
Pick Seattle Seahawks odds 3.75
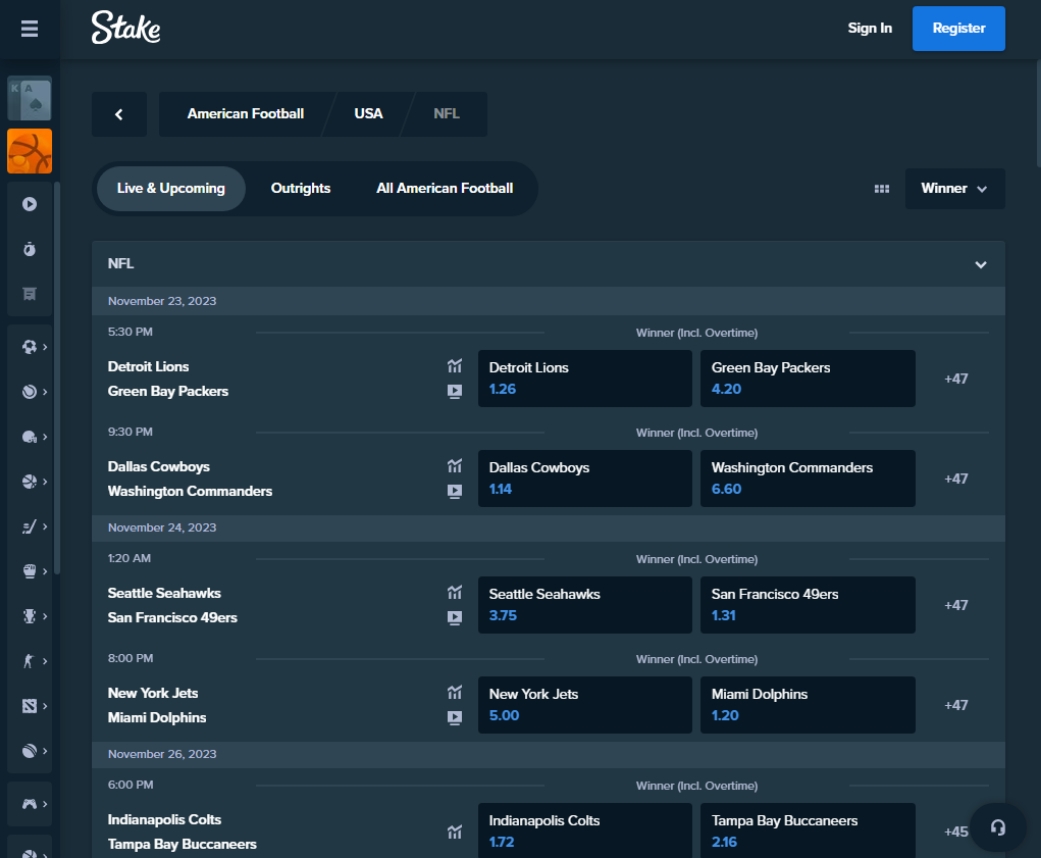click(x=585, y=605)
